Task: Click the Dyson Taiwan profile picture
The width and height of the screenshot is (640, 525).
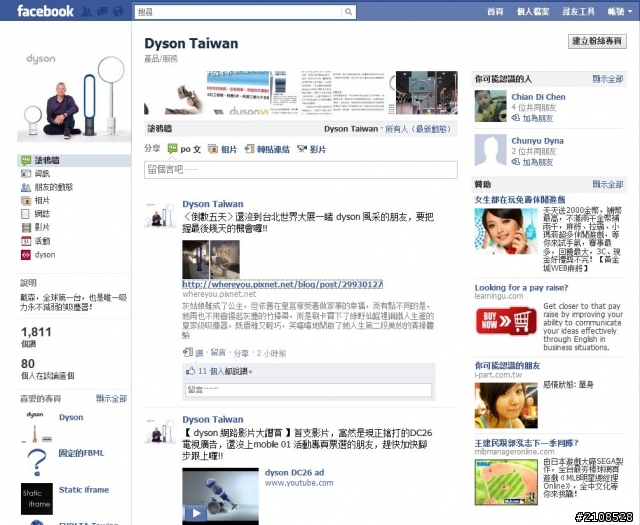Action: pyautogui.click(x=74, y=96)
